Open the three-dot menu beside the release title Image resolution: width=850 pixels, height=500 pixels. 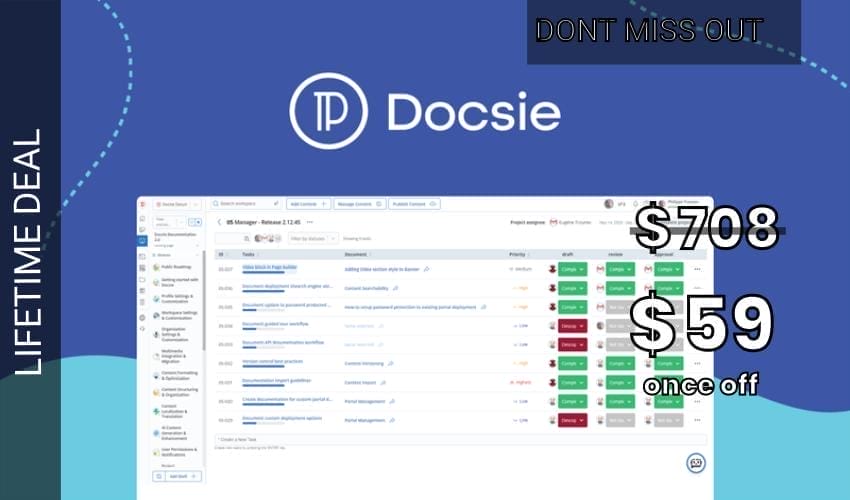point(310,222)
